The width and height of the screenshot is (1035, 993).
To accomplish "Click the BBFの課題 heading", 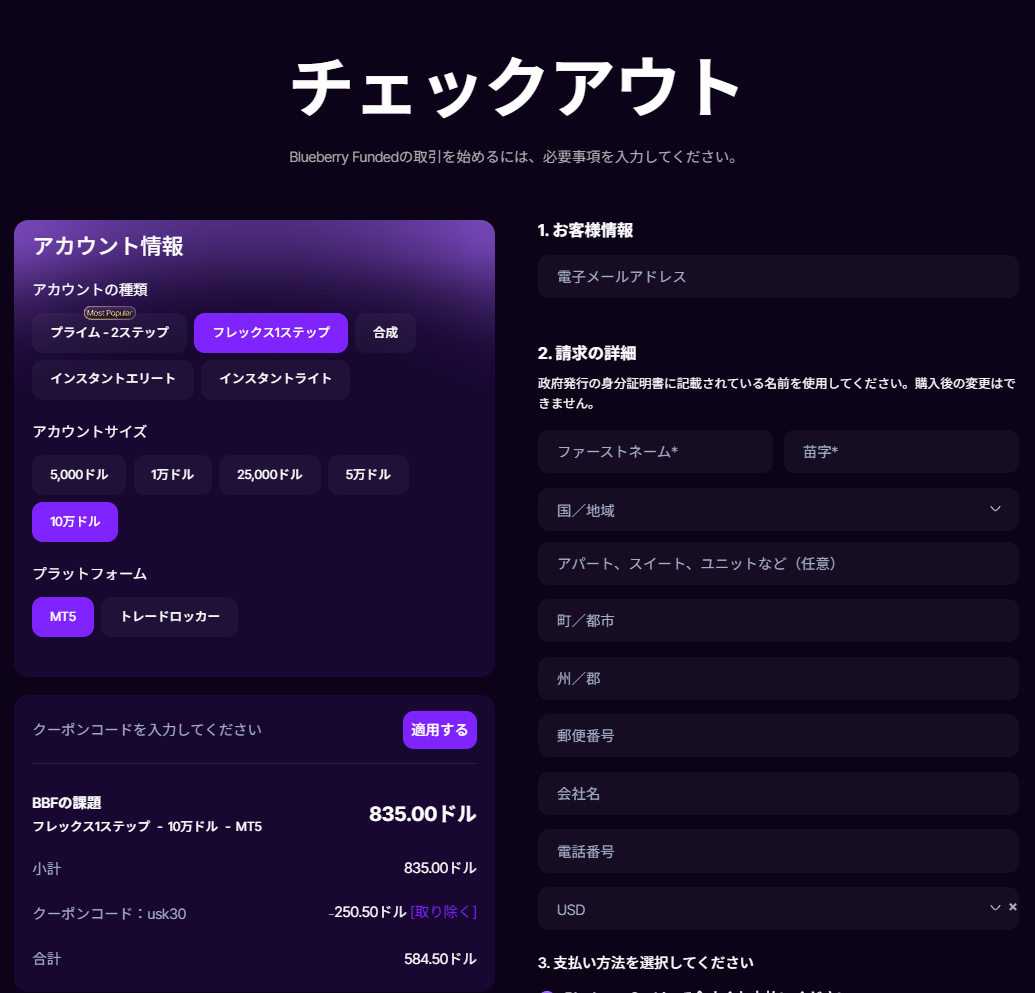I will tap(67, 803).
